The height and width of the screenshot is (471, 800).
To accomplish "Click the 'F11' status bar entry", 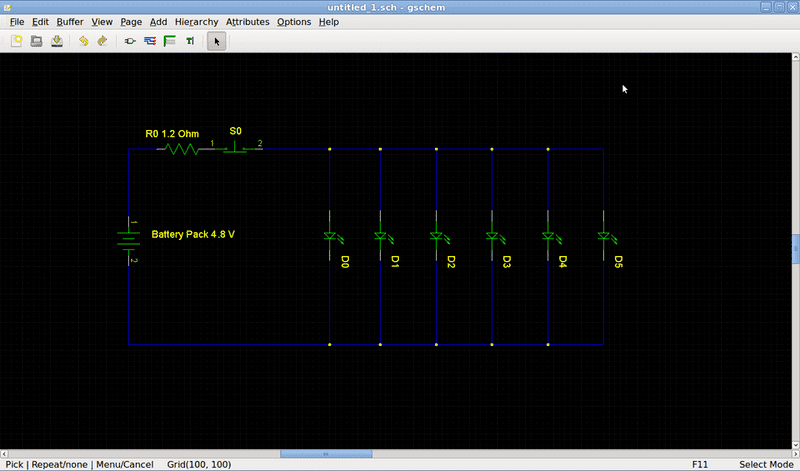I will point(700,464).
